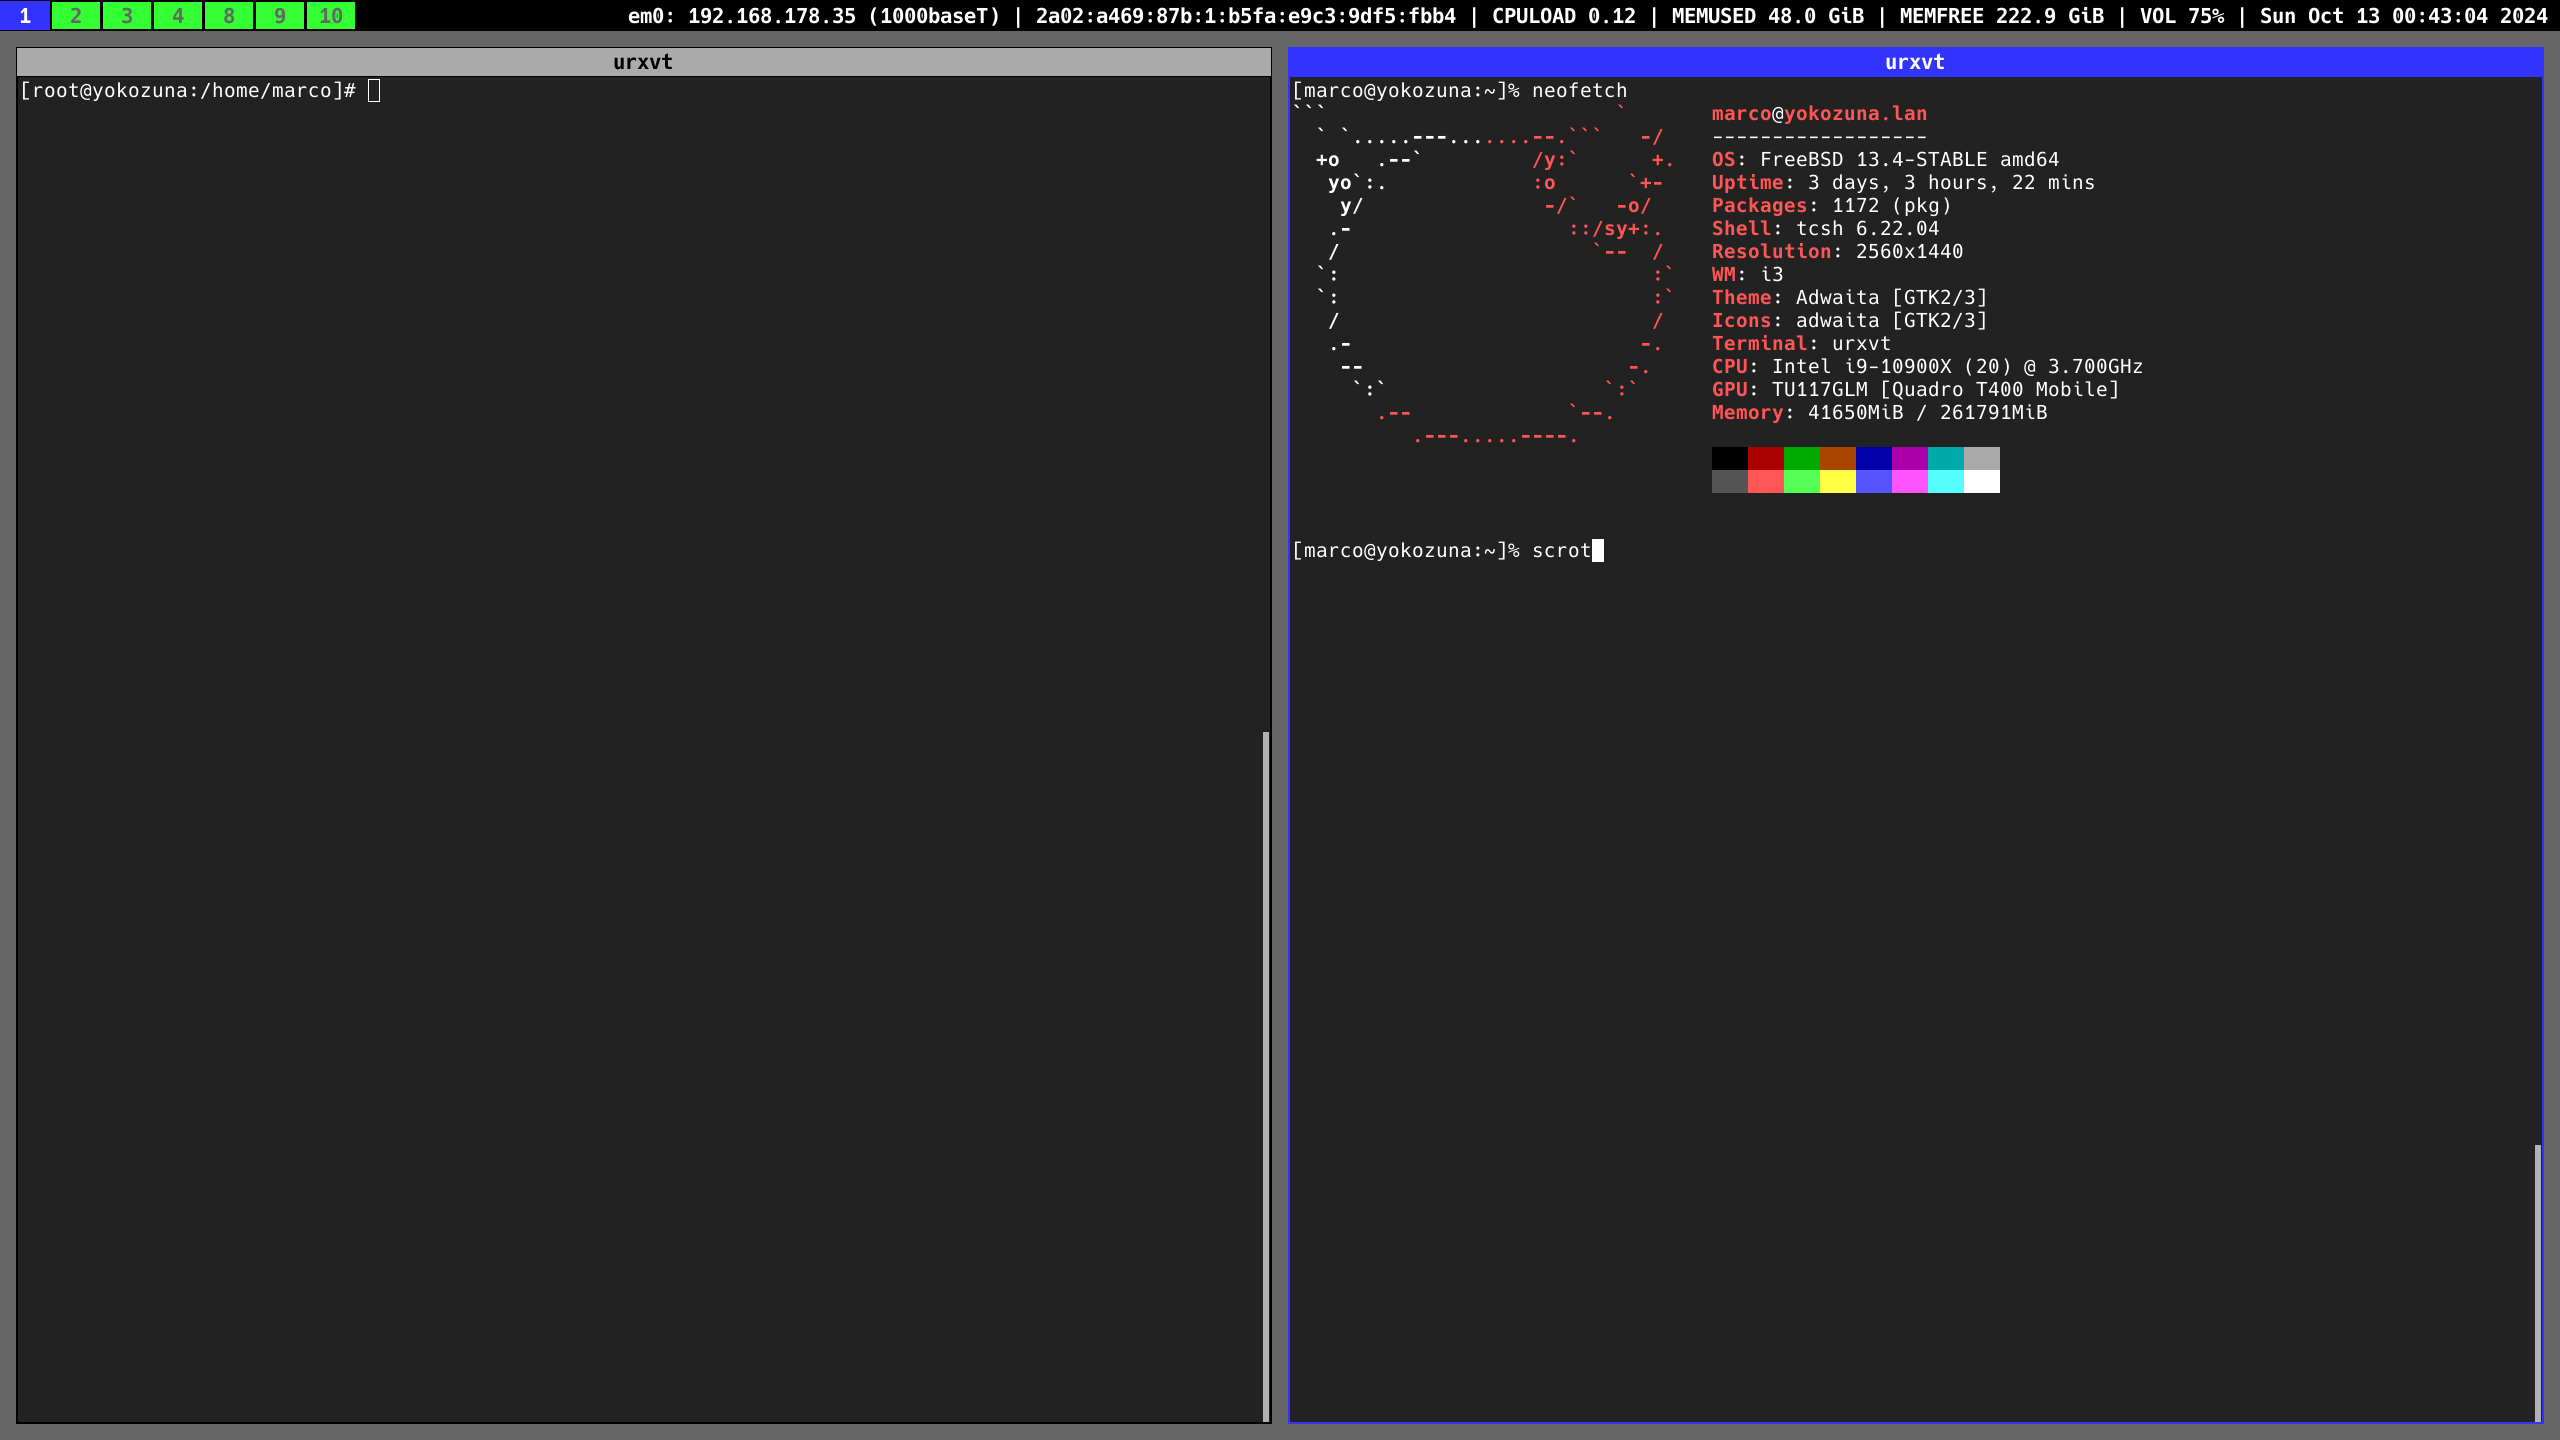Click the Terminal: urxvt line

point(1801,344)
